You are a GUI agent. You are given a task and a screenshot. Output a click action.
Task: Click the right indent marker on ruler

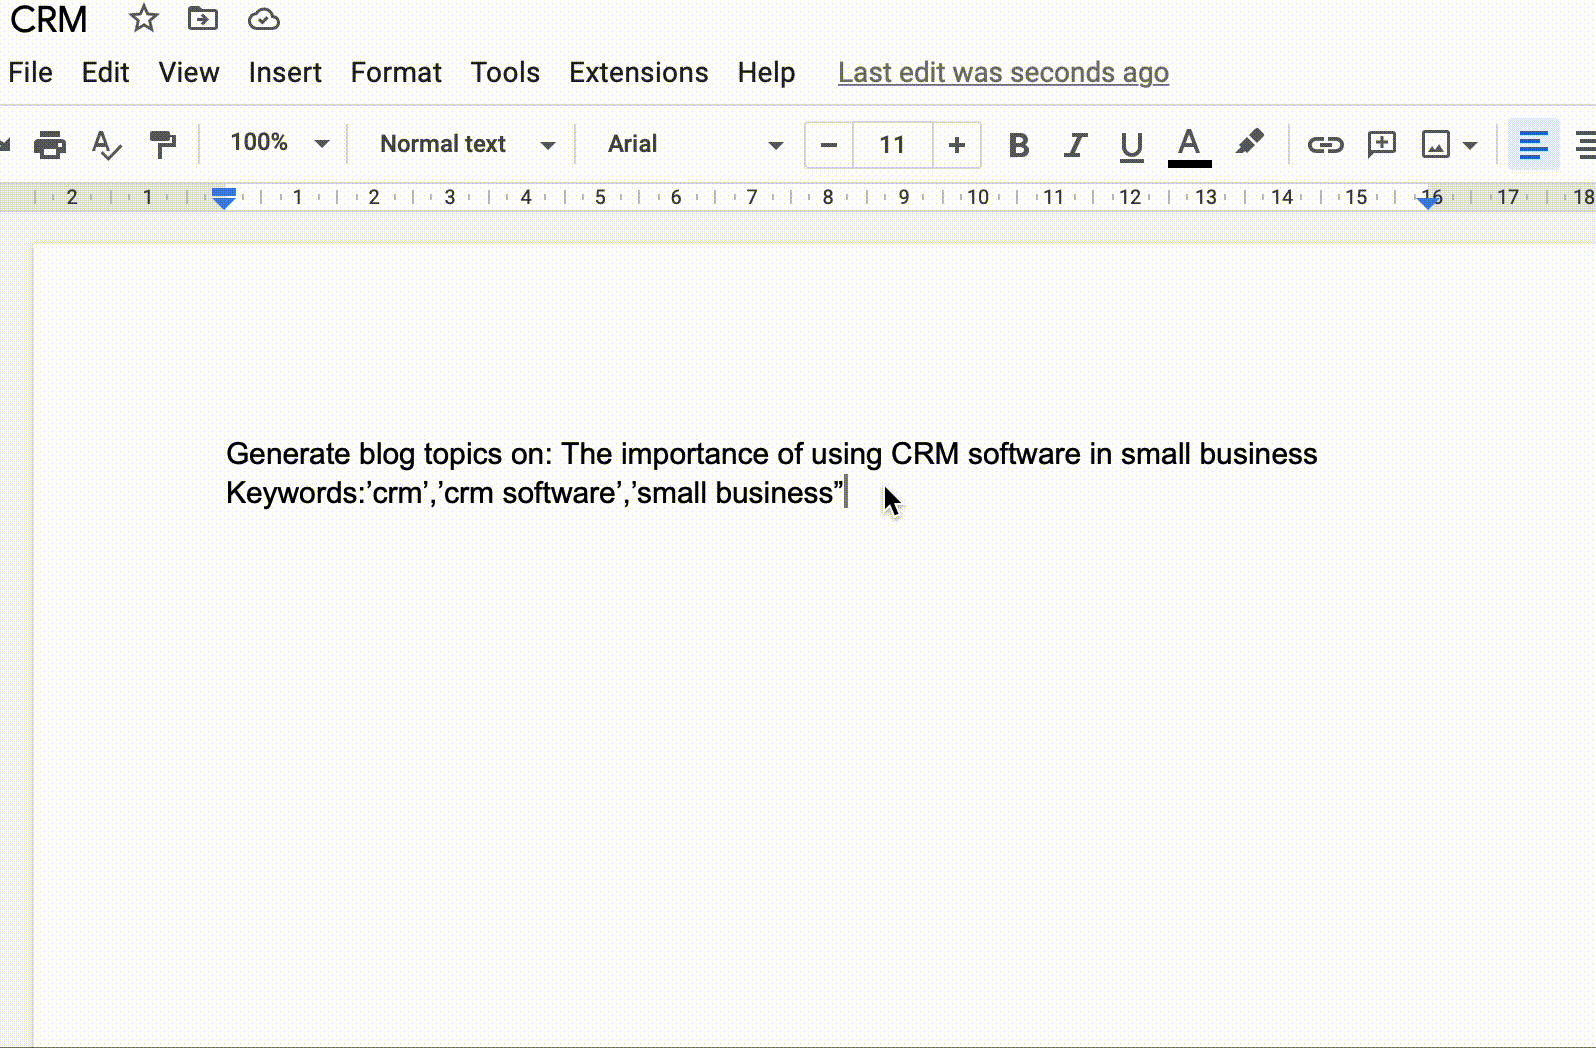click(1429, 201)
